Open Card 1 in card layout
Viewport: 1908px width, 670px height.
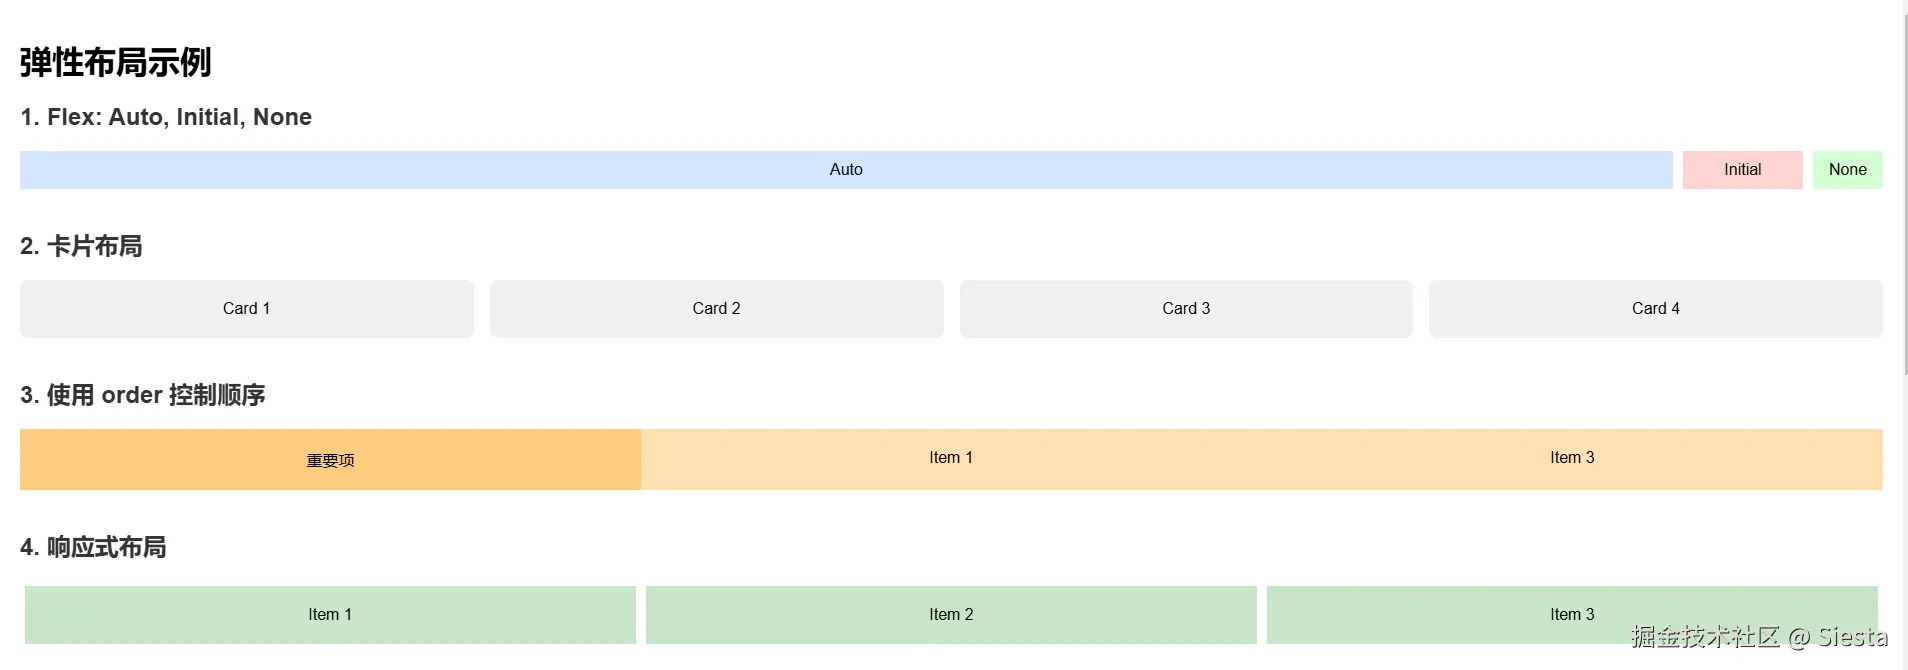point(246,309)
